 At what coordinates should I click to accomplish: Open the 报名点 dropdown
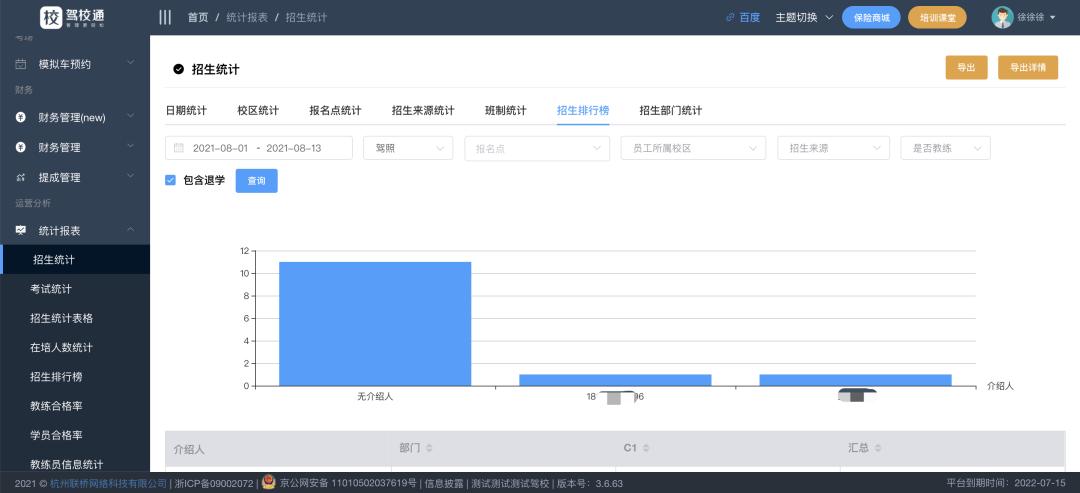pyautogui.click(x=537, y=148)
